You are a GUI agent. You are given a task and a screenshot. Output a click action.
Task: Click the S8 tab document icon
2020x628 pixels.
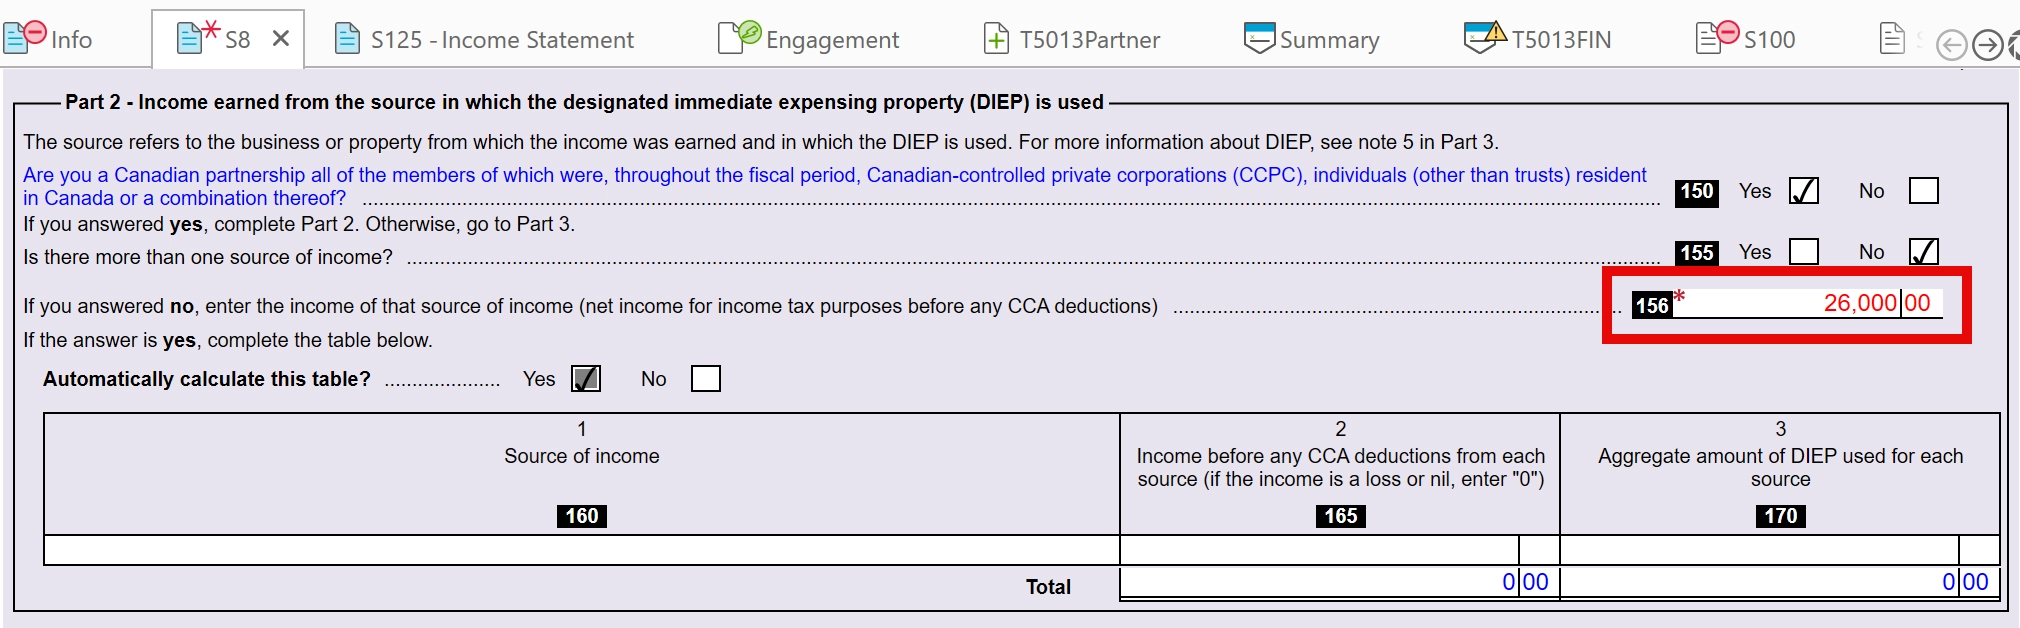[x=197, y=37]
